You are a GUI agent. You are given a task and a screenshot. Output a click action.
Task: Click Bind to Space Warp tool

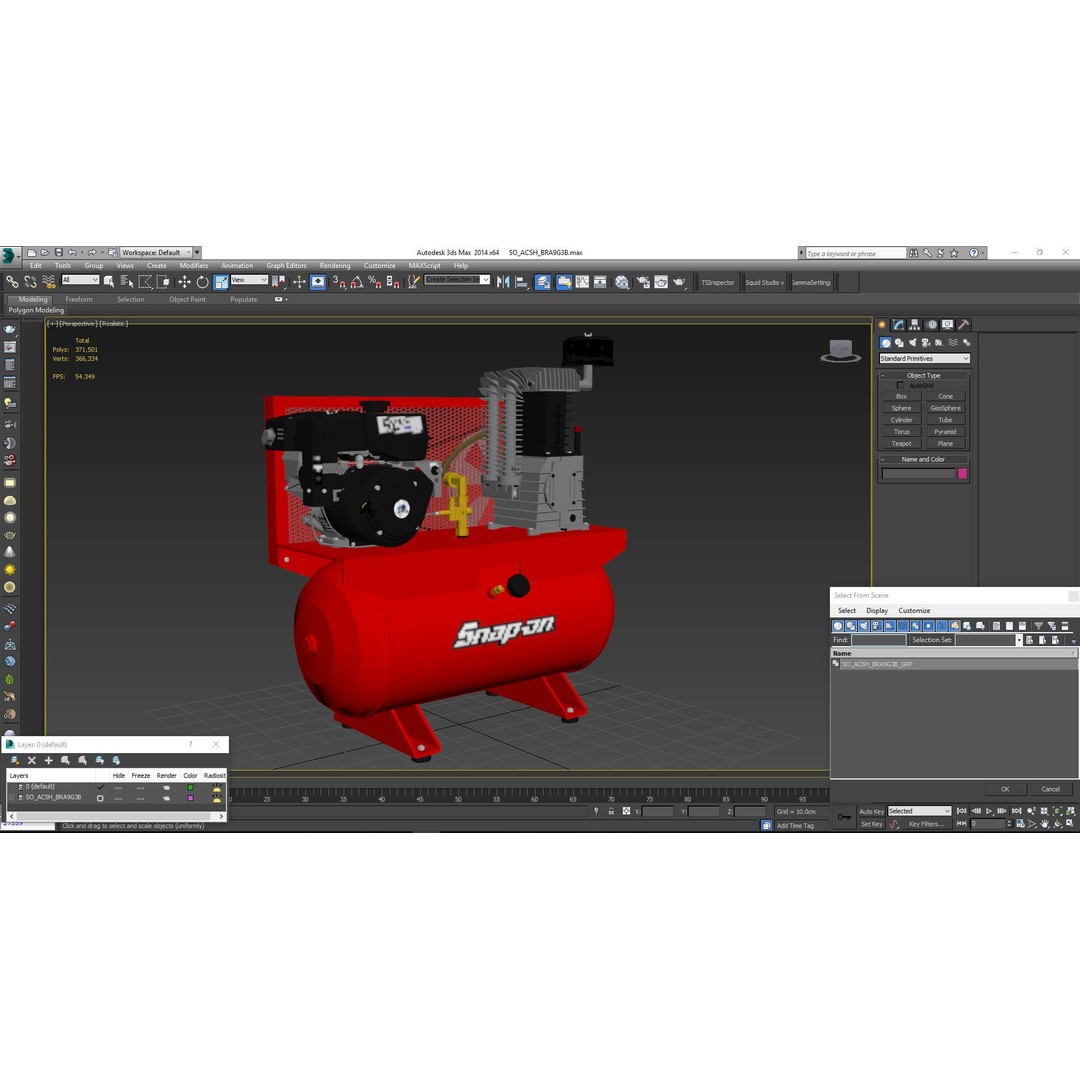click(x=49, y=282)
